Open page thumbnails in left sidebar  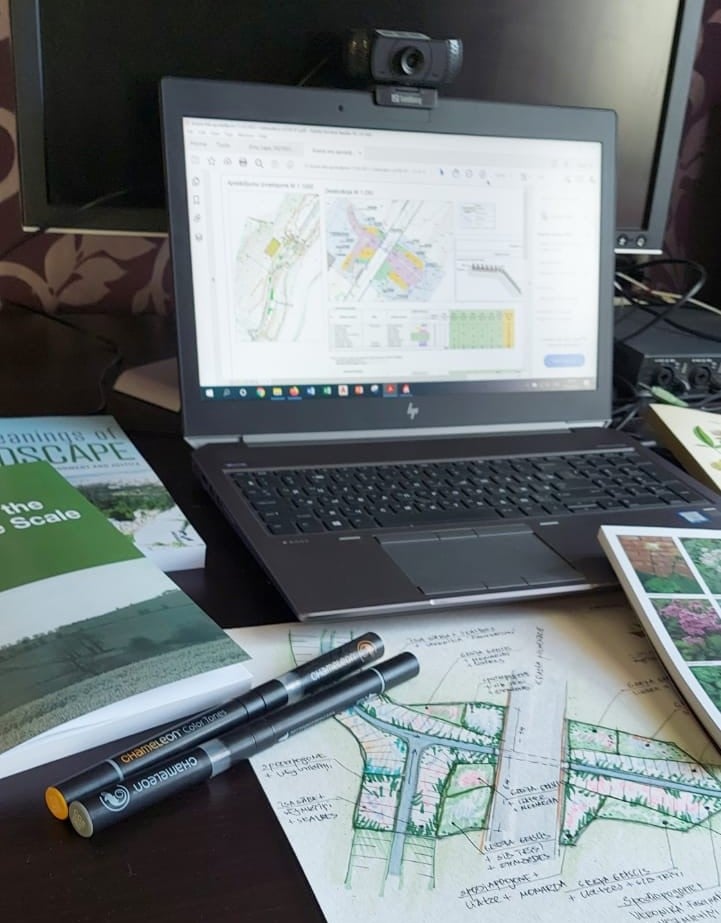point(198,199)
